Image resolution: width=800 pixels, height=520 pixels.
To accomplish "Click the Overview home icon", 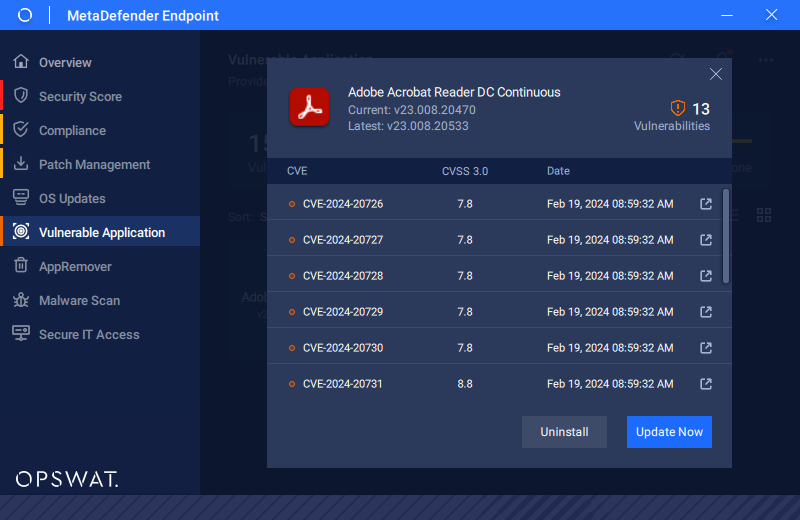I will (21, 61).
